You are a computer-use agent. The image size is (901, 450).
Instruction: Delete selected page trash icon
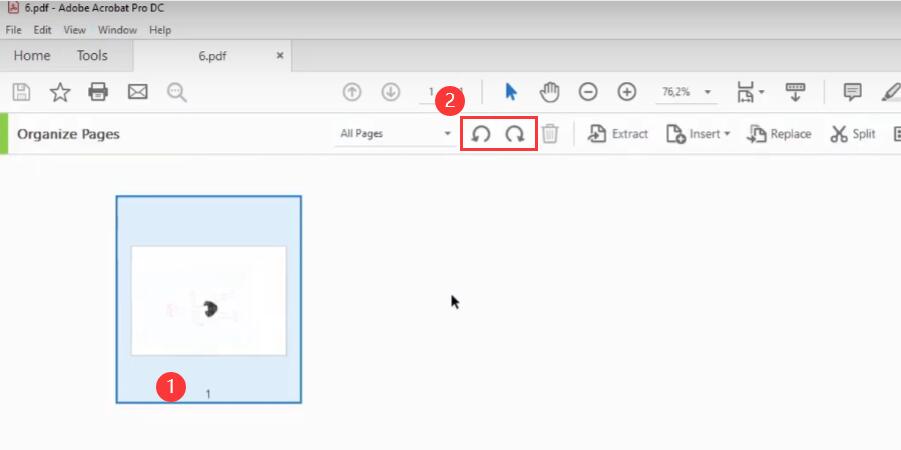click(550, 134)
